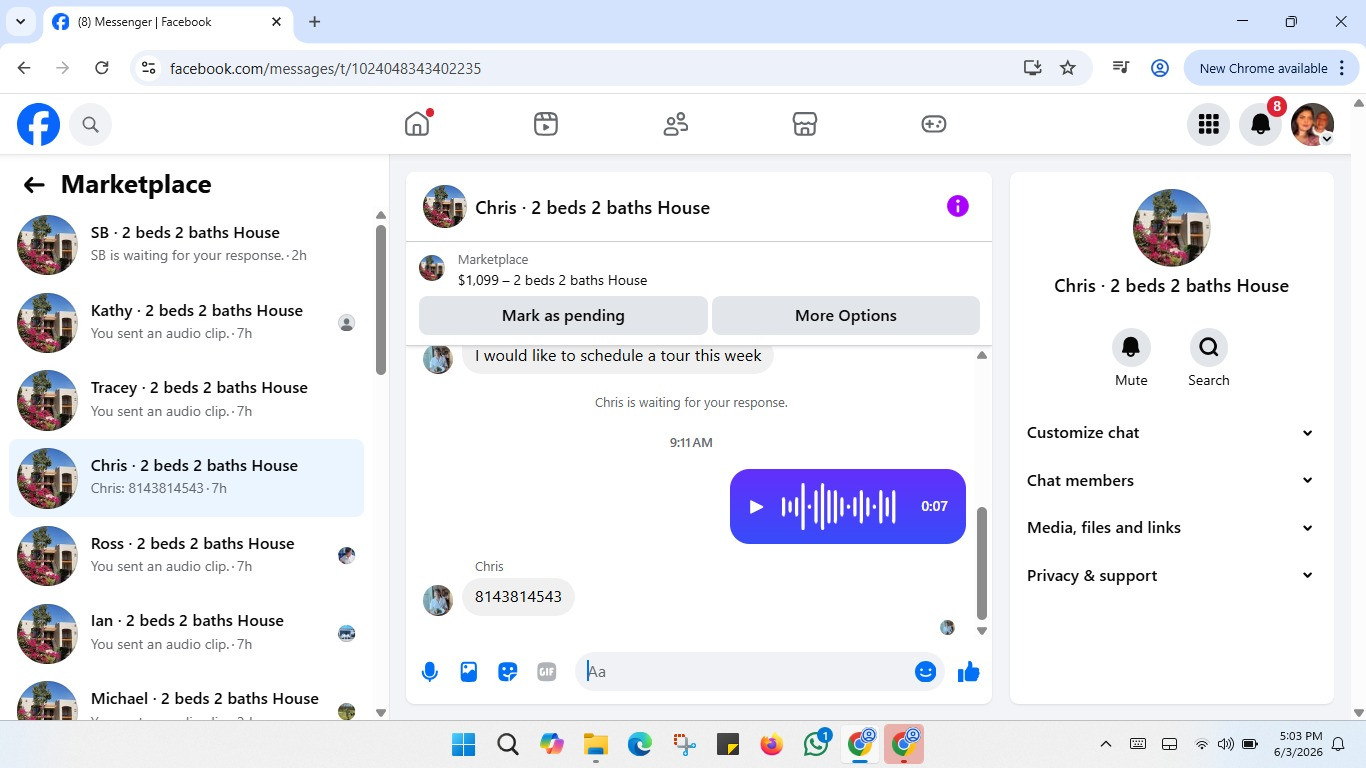Bookmark this page with the star icon

click(1068, 68)
